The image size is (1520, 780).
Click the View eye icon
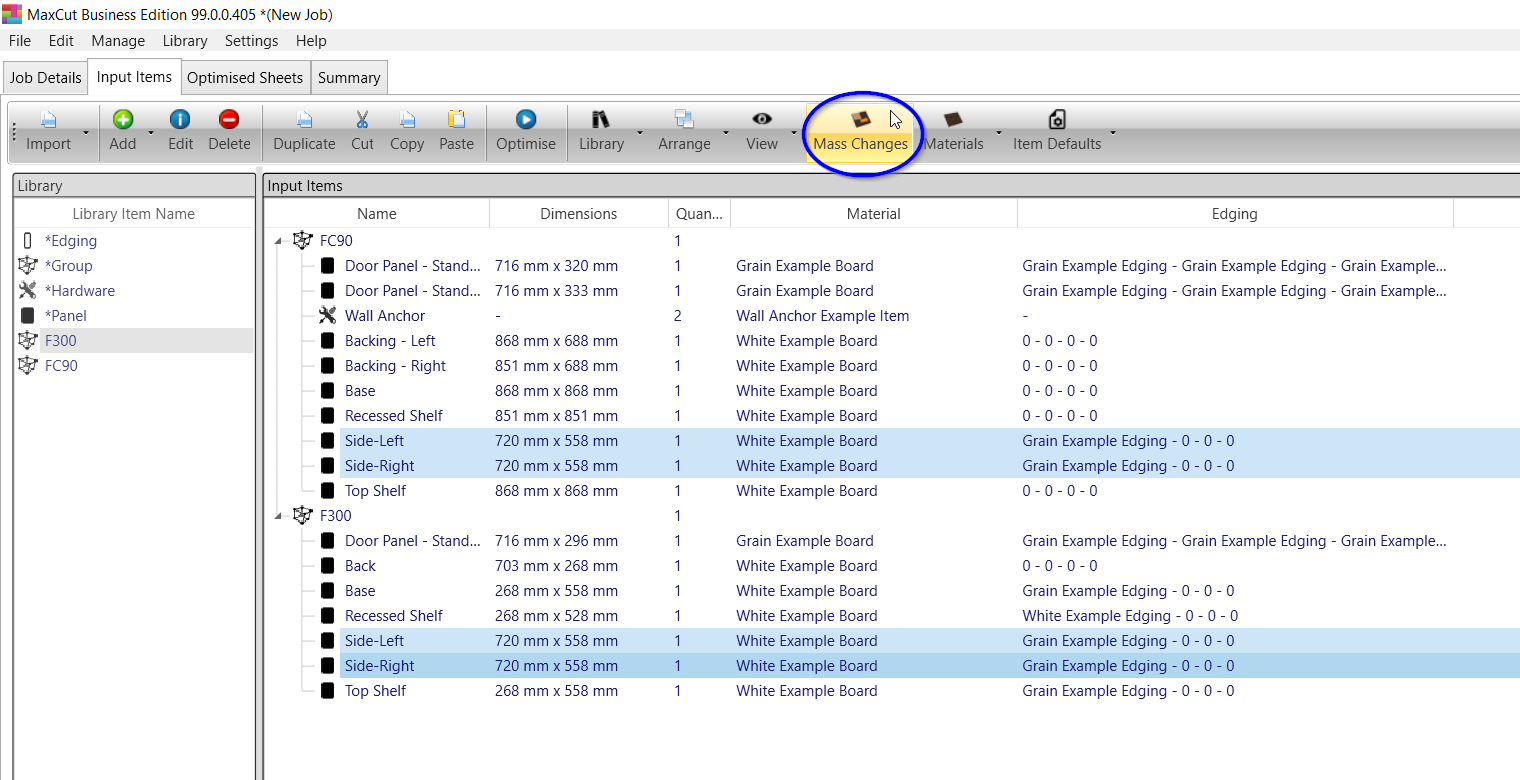762,120
